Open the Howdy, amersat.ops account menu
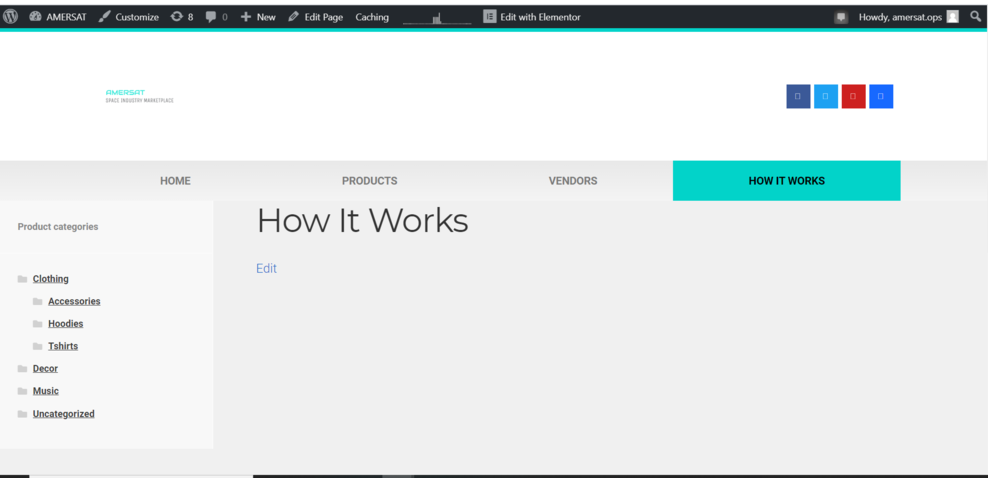 pos(908,17)
